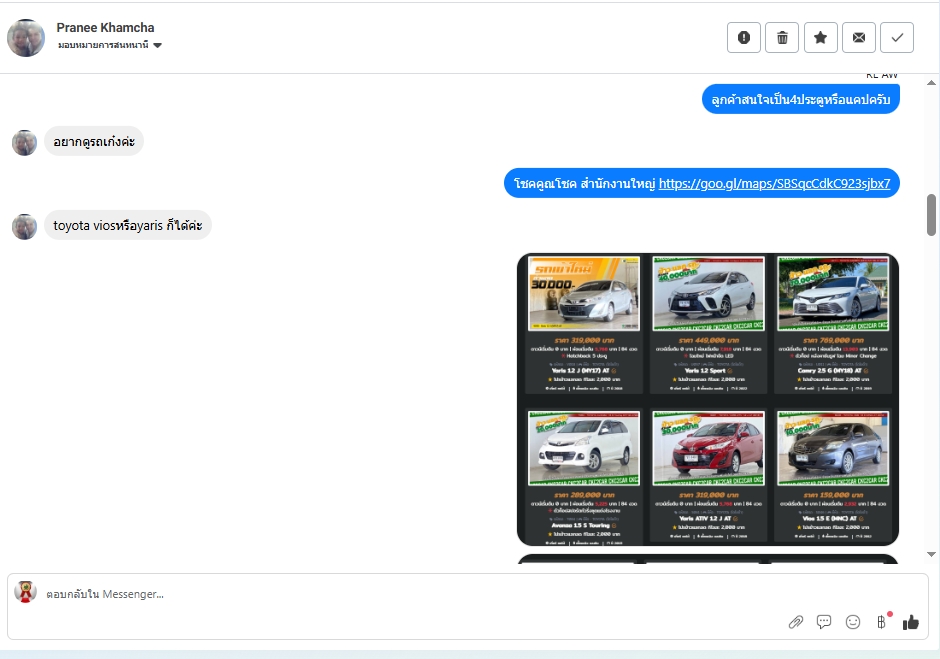Mark conversation done with checkmark icon

(x=897, y=38)
